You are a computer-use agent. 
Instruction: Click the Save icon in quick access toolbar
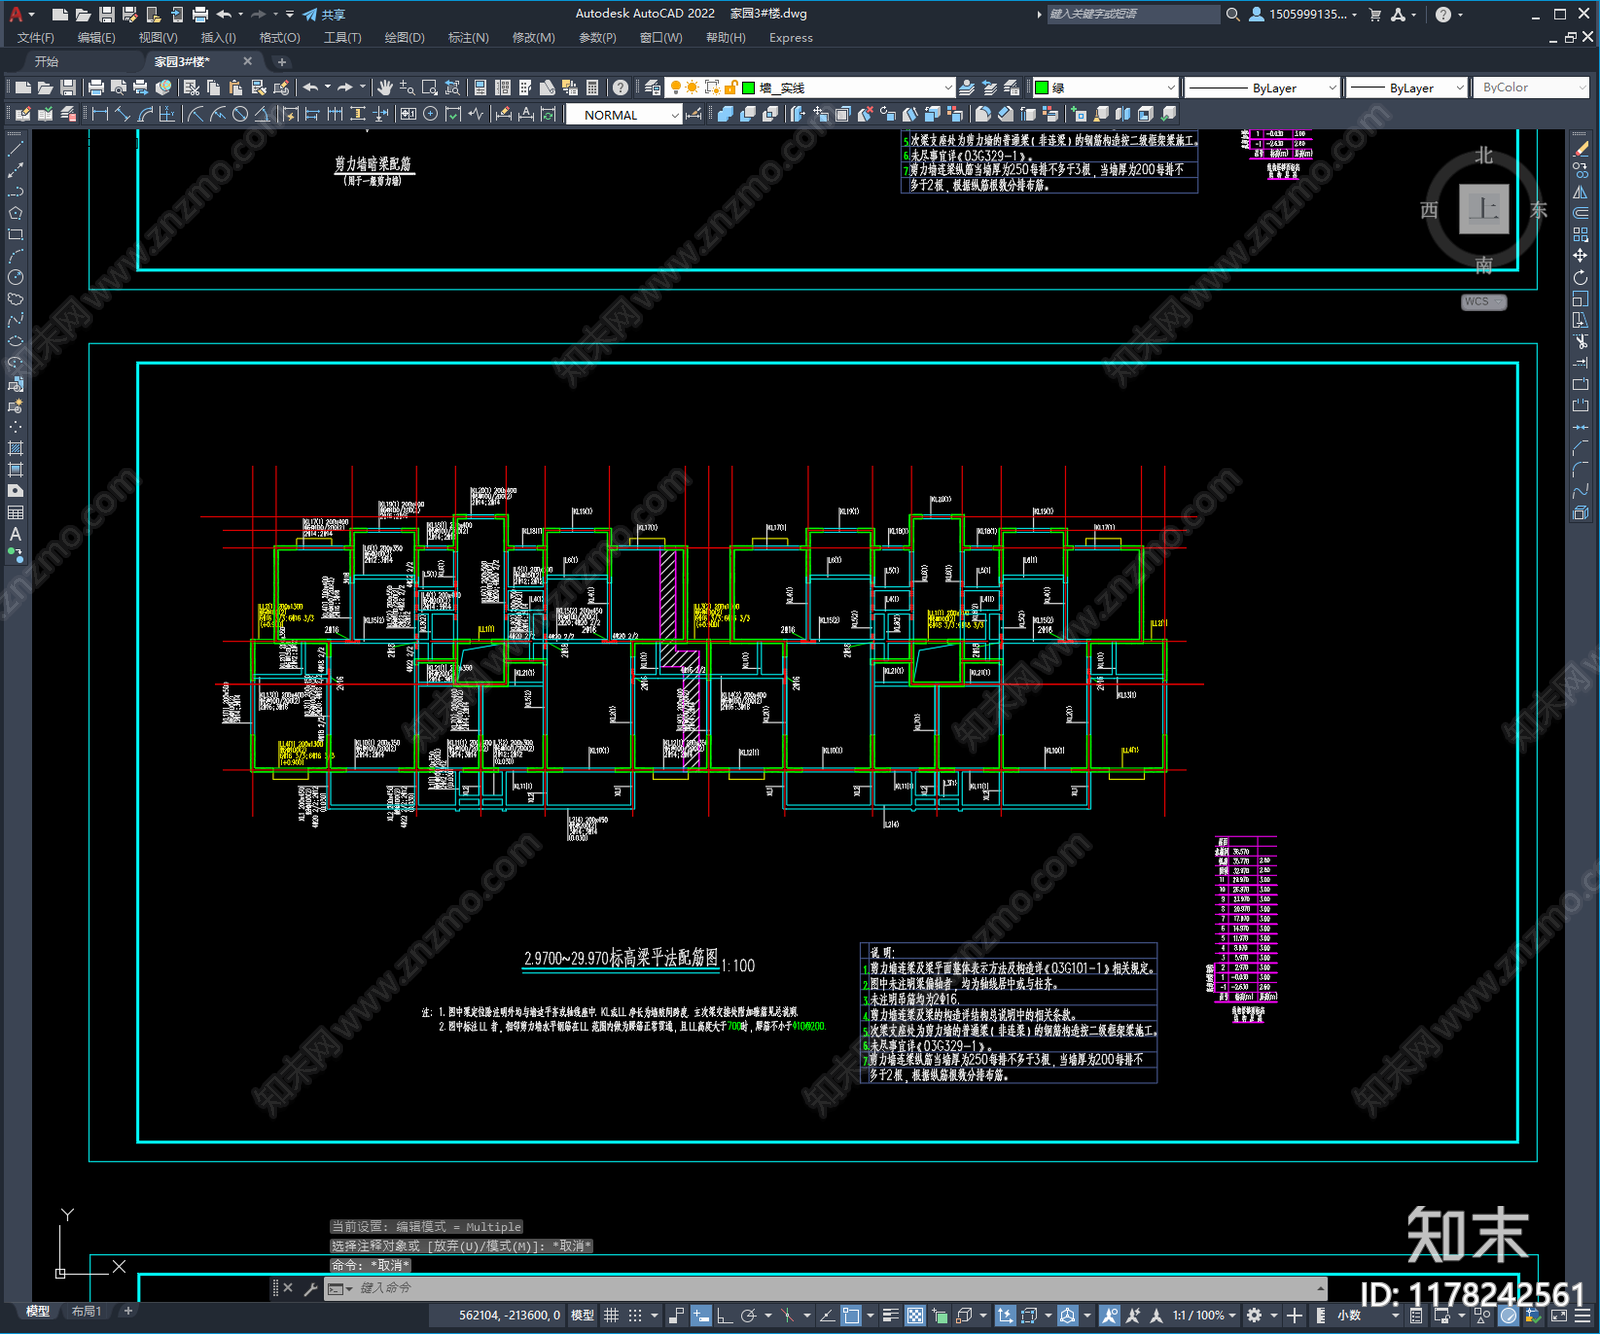coord(106,14)
